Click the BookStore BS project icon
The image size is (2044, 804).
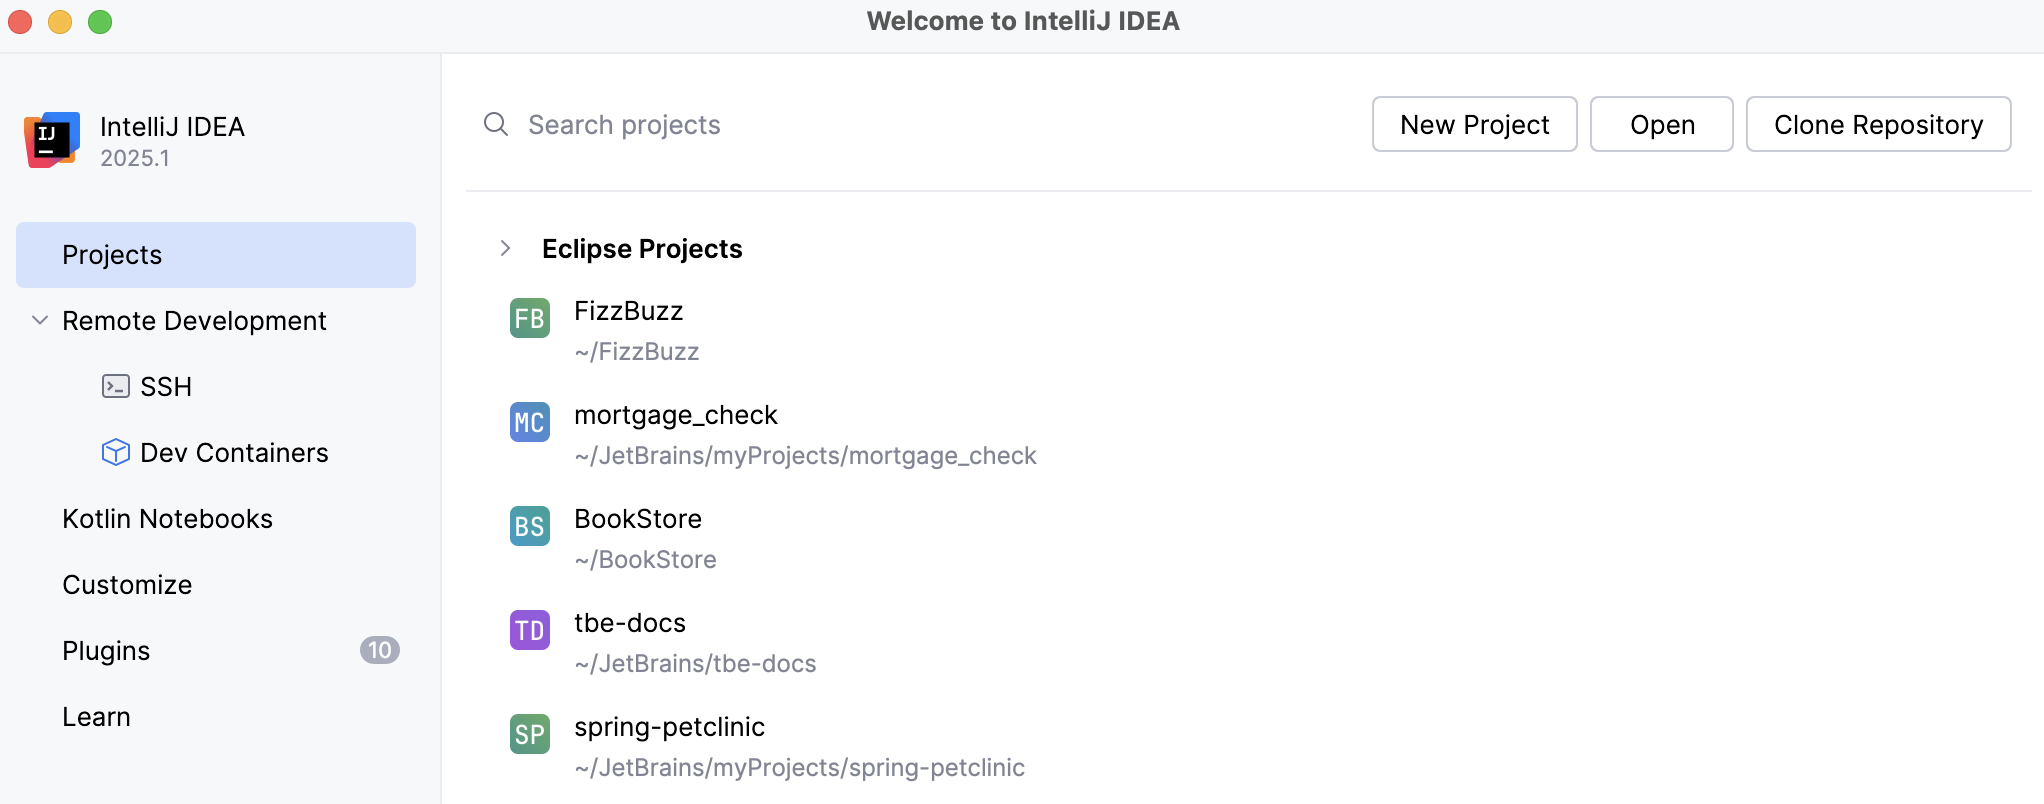pos(529,526)
